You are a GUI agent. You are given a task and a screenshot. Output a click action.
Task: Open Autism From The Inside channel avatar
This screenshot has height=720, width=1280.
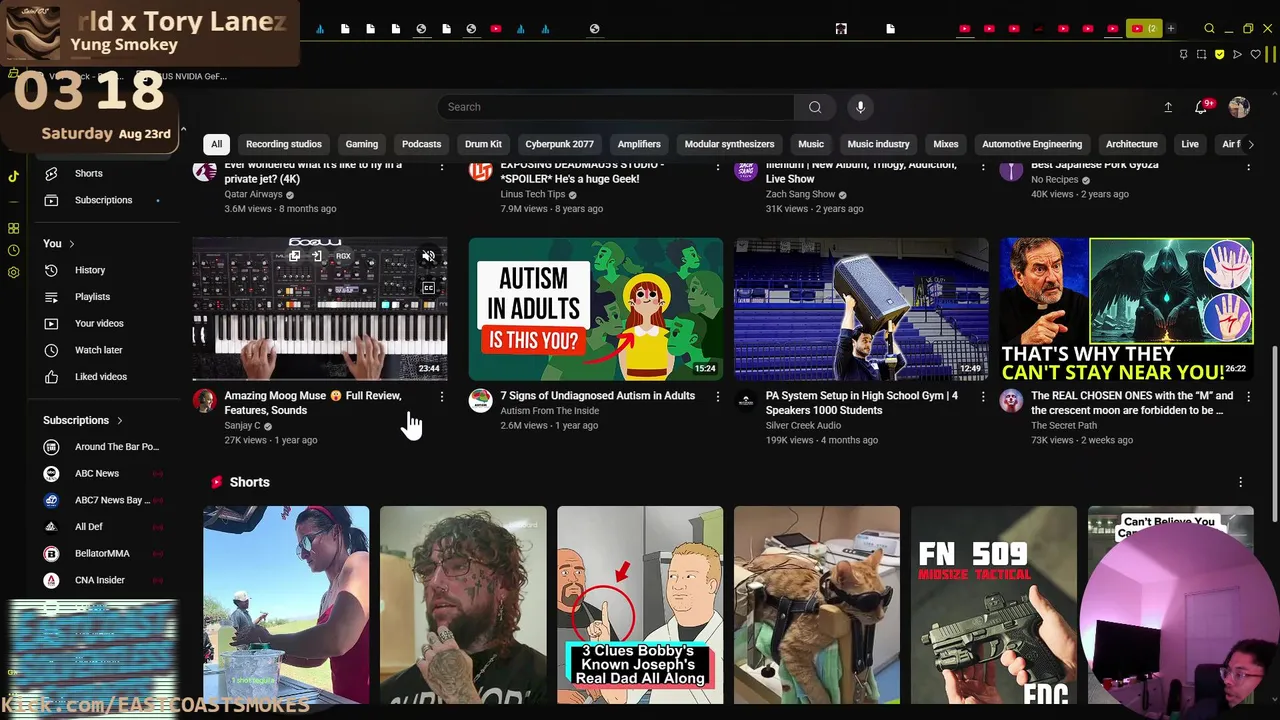[x=480, y=401]
